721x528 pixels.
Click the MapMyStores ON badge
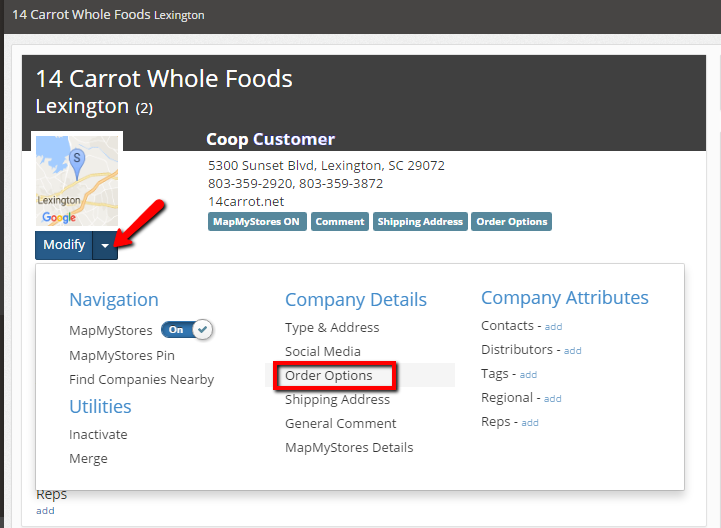click(256, 222)
